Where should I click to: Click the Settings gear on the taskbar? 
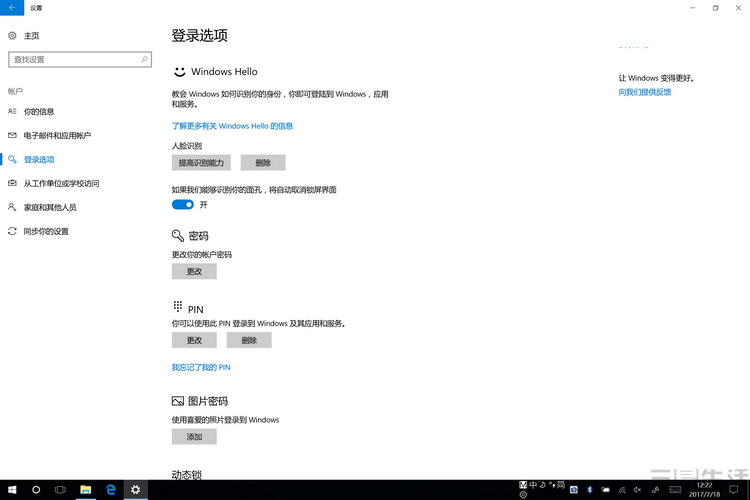point(136,489)
